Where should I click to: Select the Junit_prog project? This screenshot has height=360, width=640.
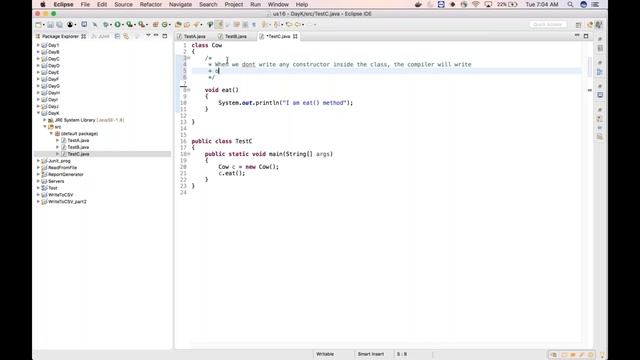[59, 161]
